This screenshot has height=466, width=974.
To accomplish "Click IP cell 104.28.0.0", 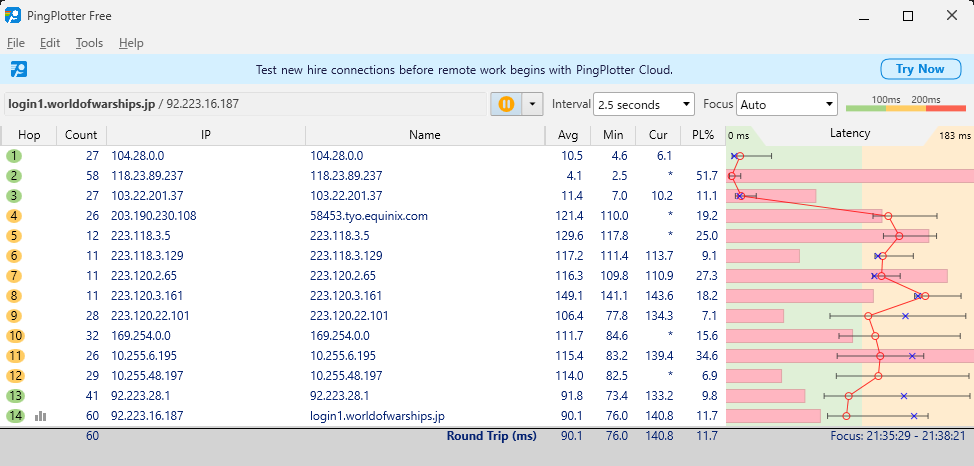I will click(x=138, y=156).
